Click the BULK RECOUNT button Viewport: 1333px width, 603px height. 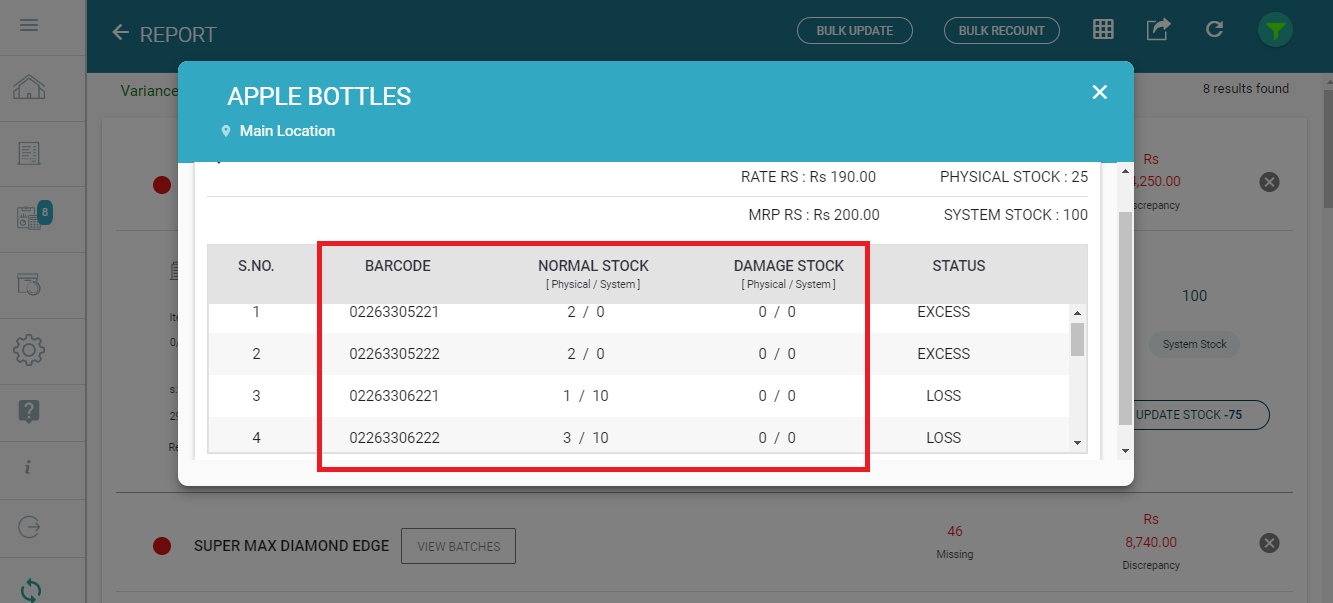(x=1002, y=30)
